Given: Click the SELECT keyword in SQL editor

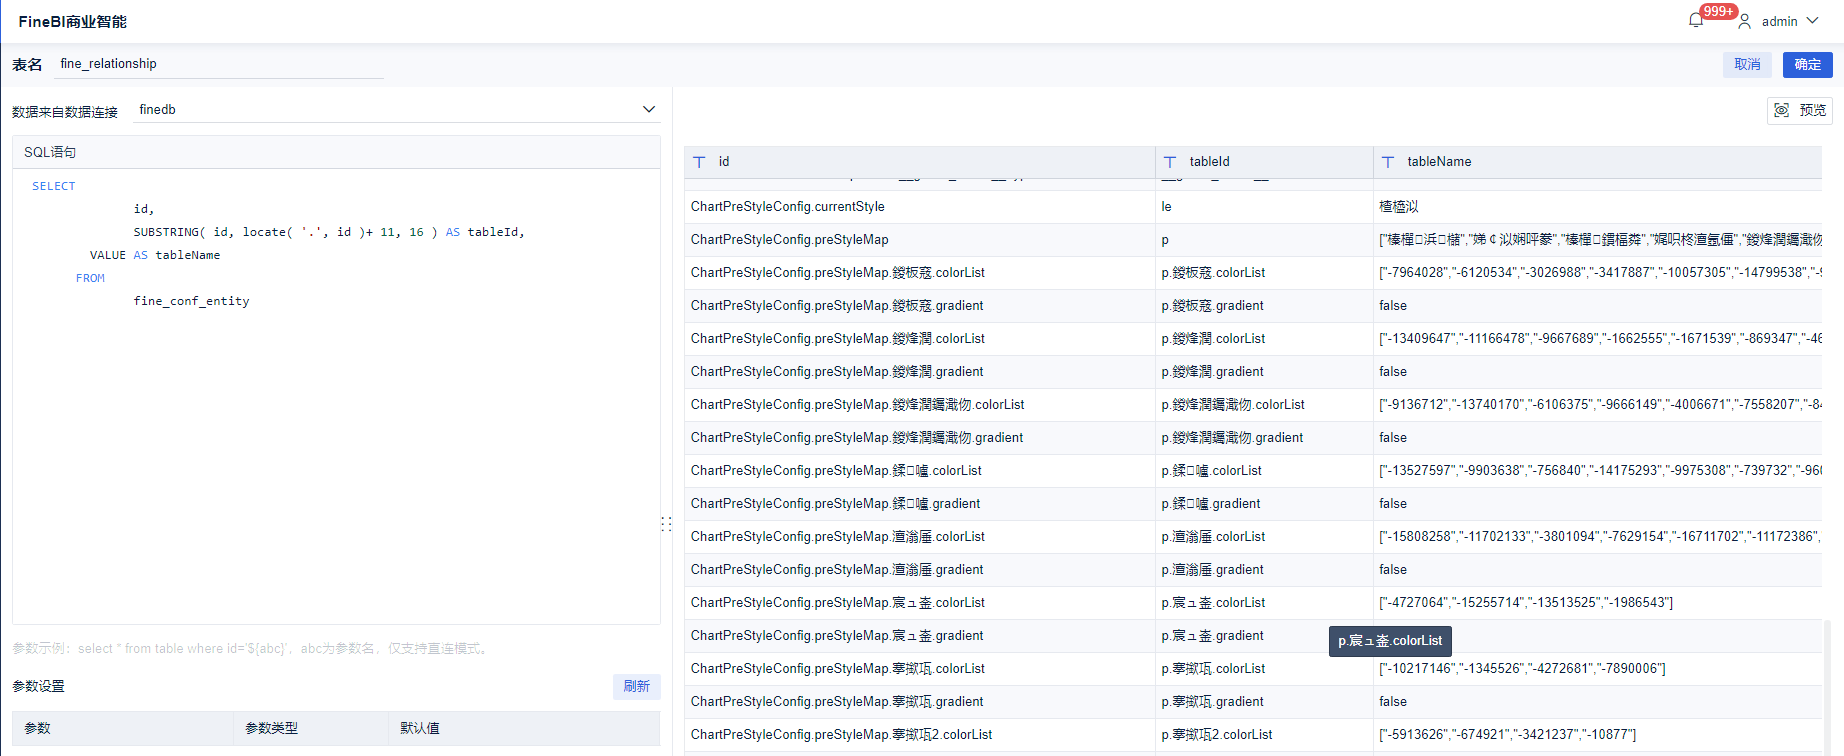Looking at the screenshot, I should click(54, 186).
